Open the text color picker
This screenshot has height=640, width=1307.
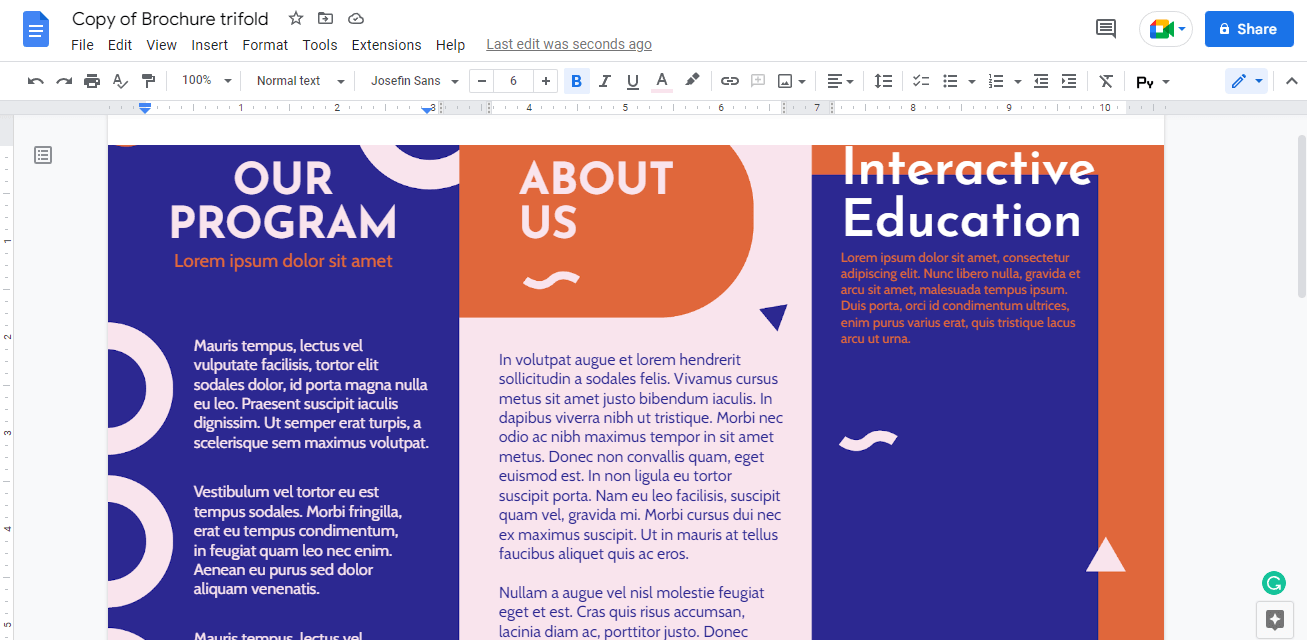661,81
